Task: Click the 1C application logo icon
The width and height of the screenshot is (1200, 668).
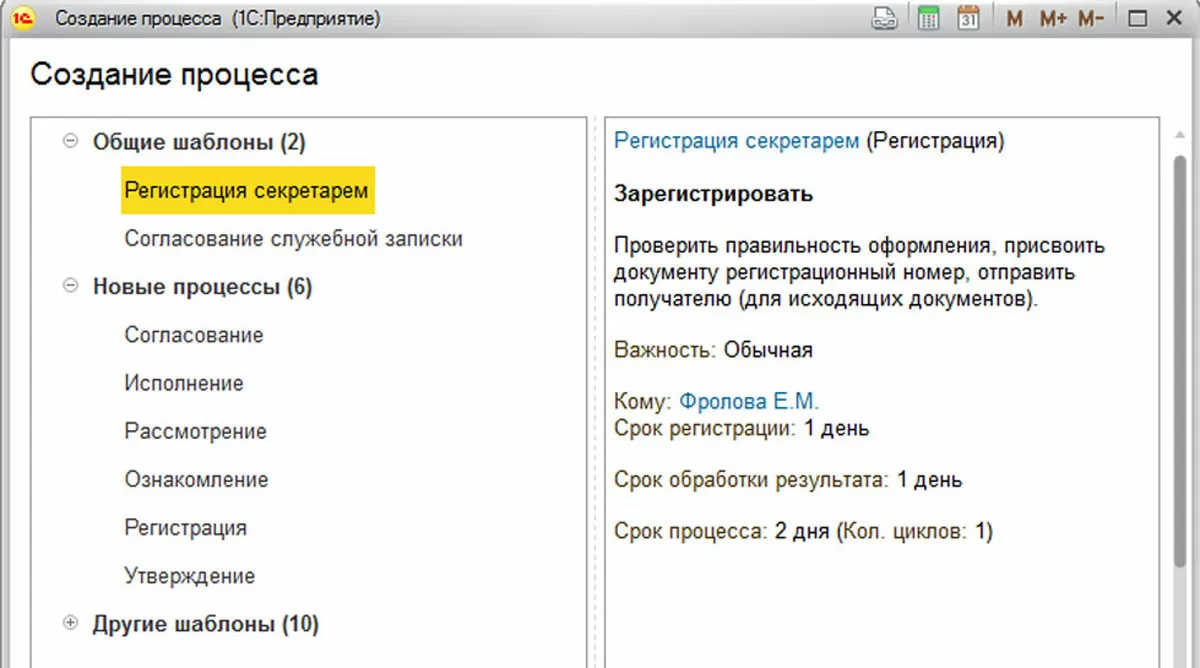Action: click(20, 19)
